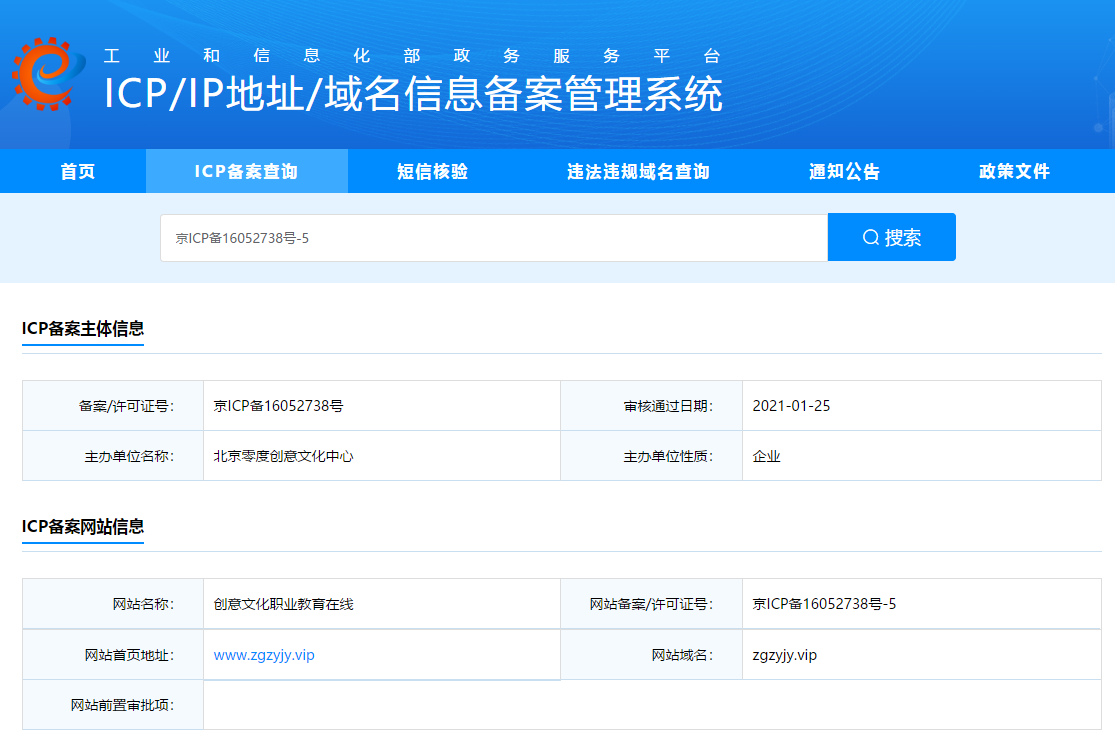
Task: Open the 首页 navigation tab
Action: (78, 171)
